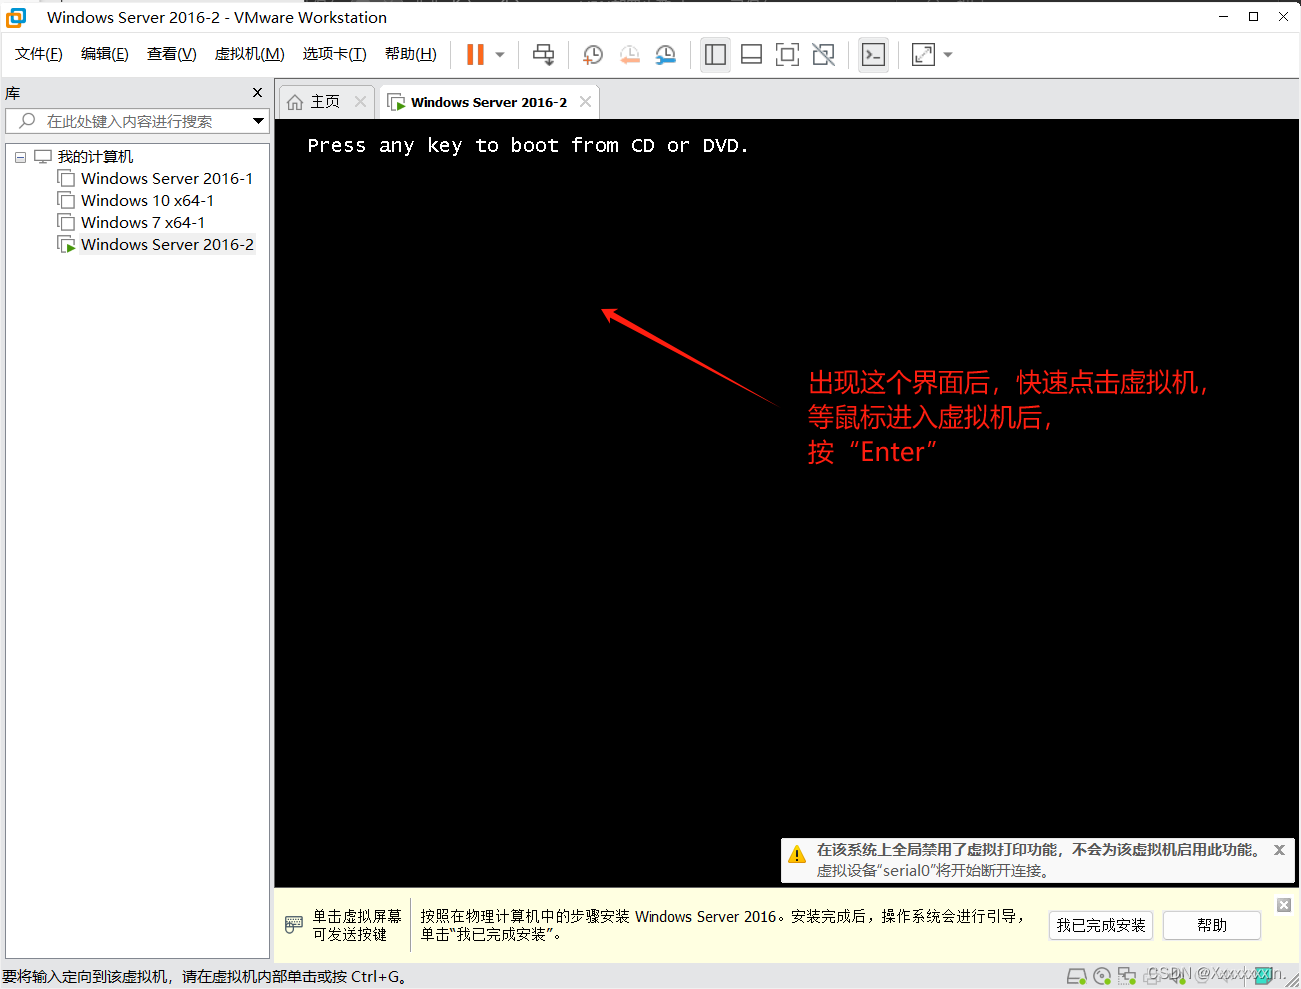
Task: Click the keyboard hint icon in install bar
Action: 293,925
